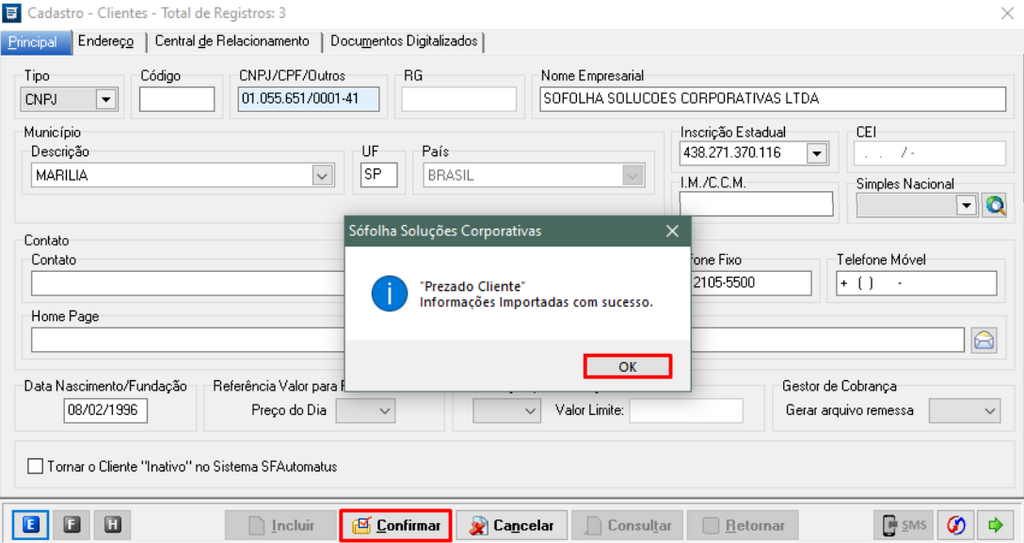1024x543 pixels.
Task: Click the green arrow exit icon
Action: pyautogui.click(x=995, y=525)
